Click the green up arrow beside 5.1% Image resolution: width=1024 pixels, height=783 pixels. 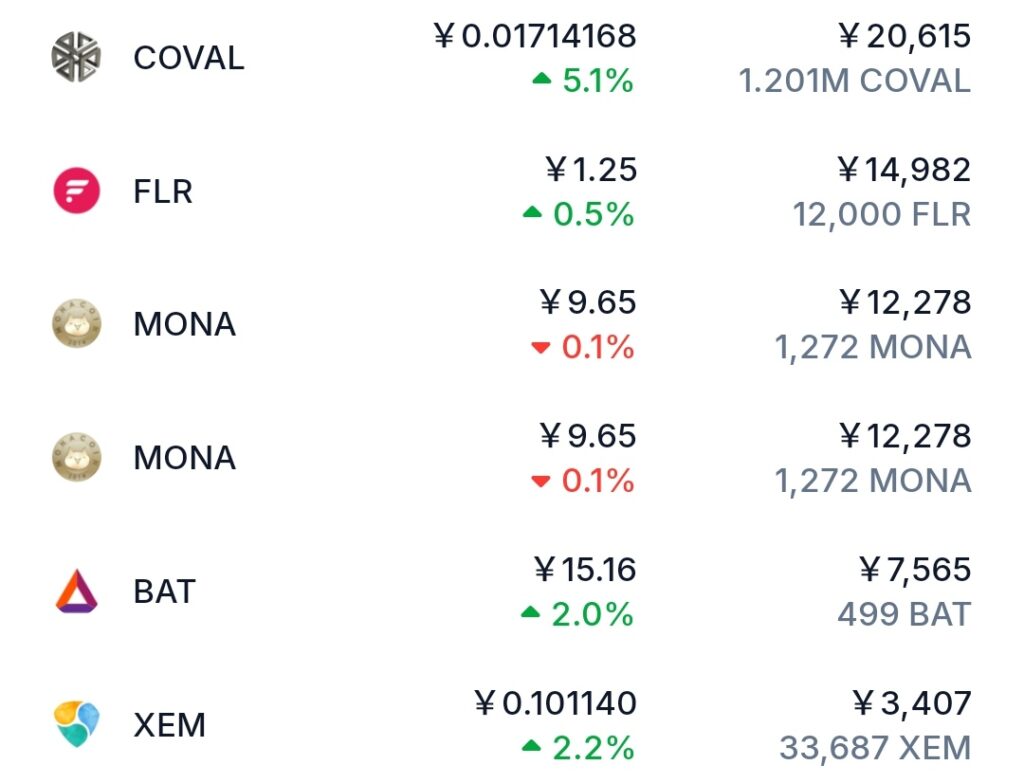click(542, 80)
